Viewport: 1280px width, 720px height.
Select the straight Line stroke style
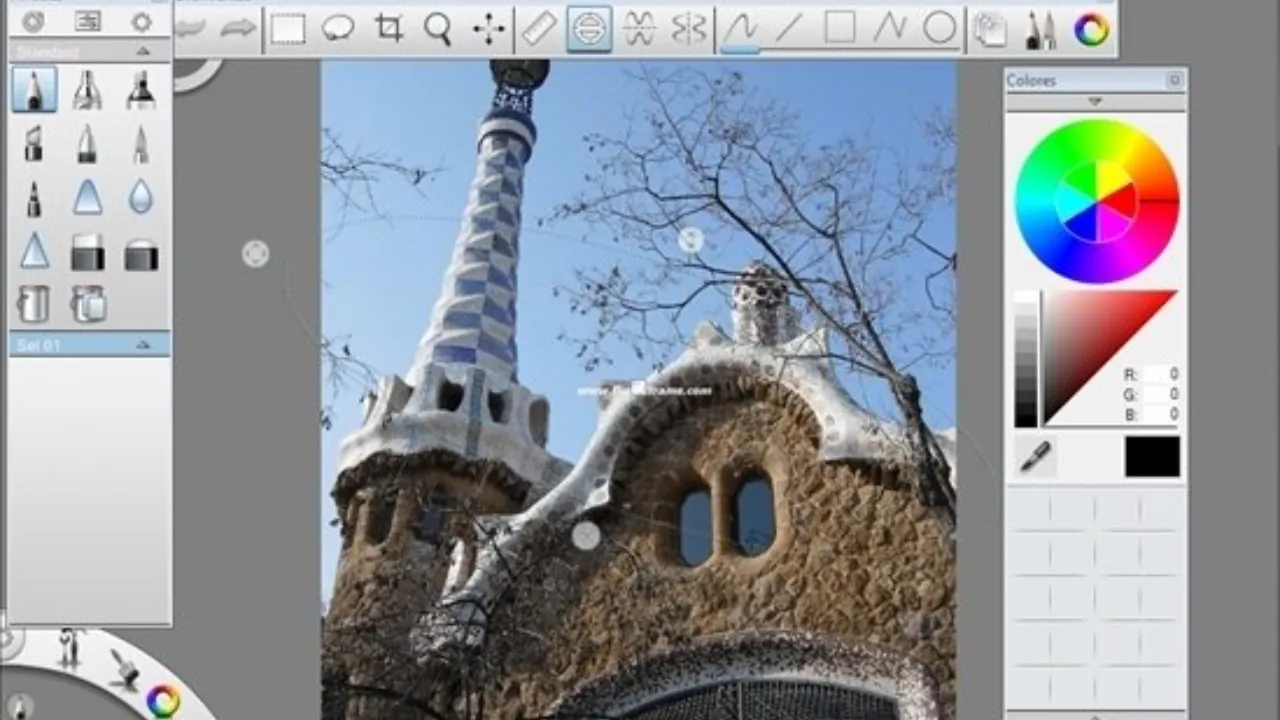(x=789, y=29)
